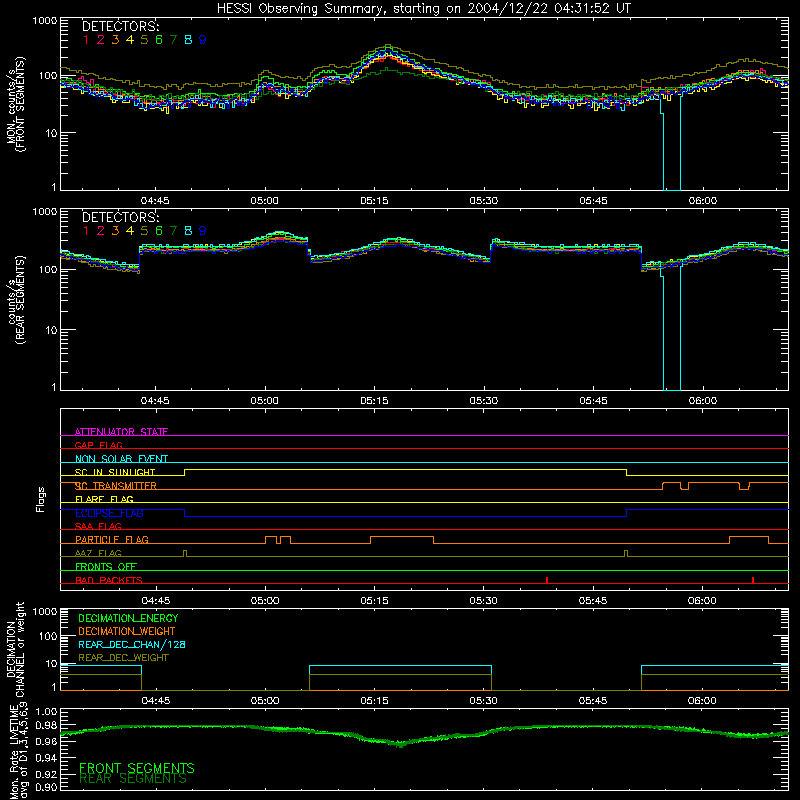This screenshot has height=800, width=800.
Task: Click 05:00 time label under rear segments plot
Action: (264, 401)
